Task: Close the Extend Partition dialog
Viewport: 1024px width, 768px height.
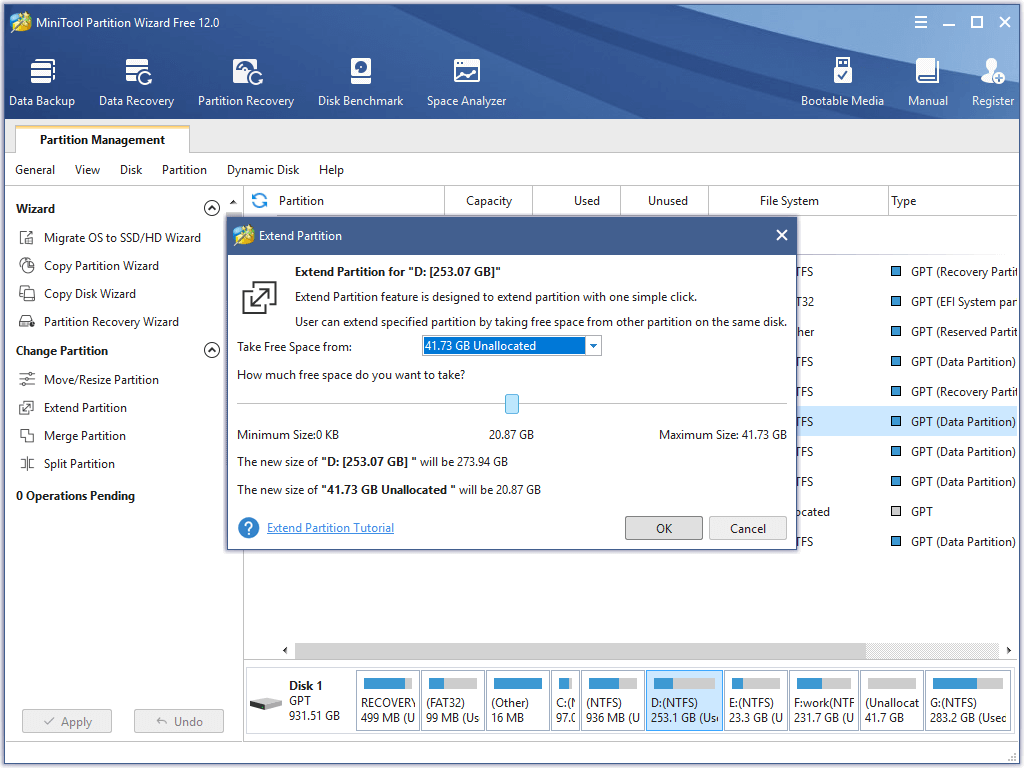Action: [x=782, y=235]
